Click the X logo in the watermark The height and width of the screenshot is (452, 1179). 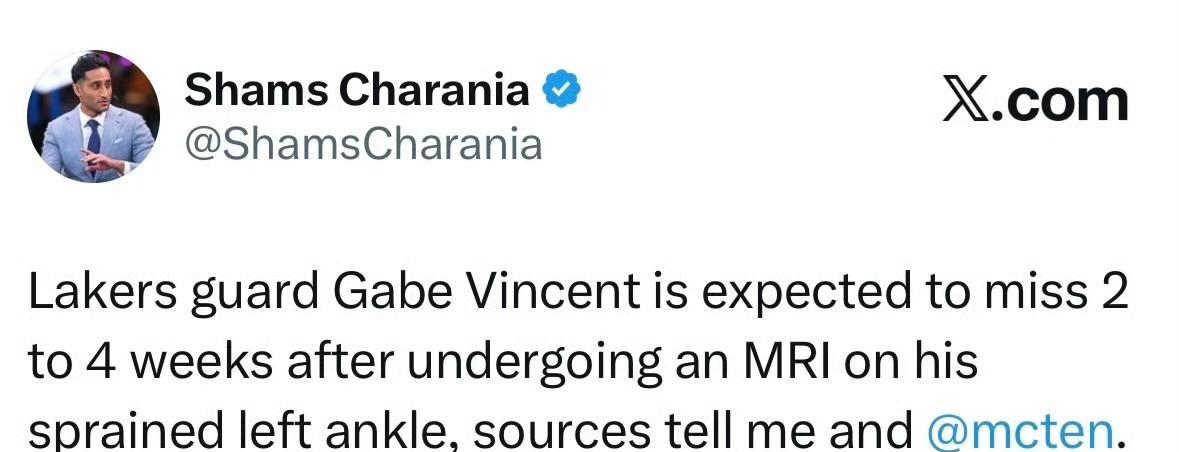[x=965, y=101]
